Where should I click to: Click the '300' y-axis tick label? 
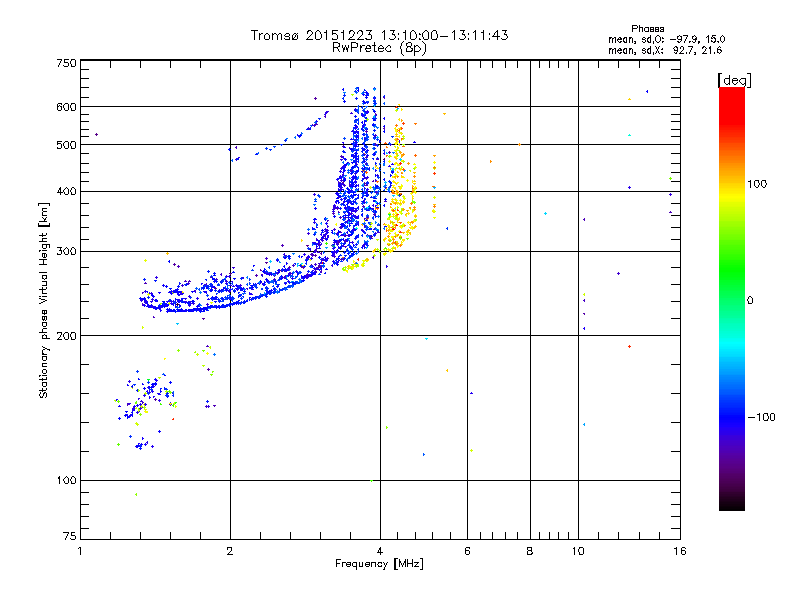pyautogui.click(x=66, y=252)
